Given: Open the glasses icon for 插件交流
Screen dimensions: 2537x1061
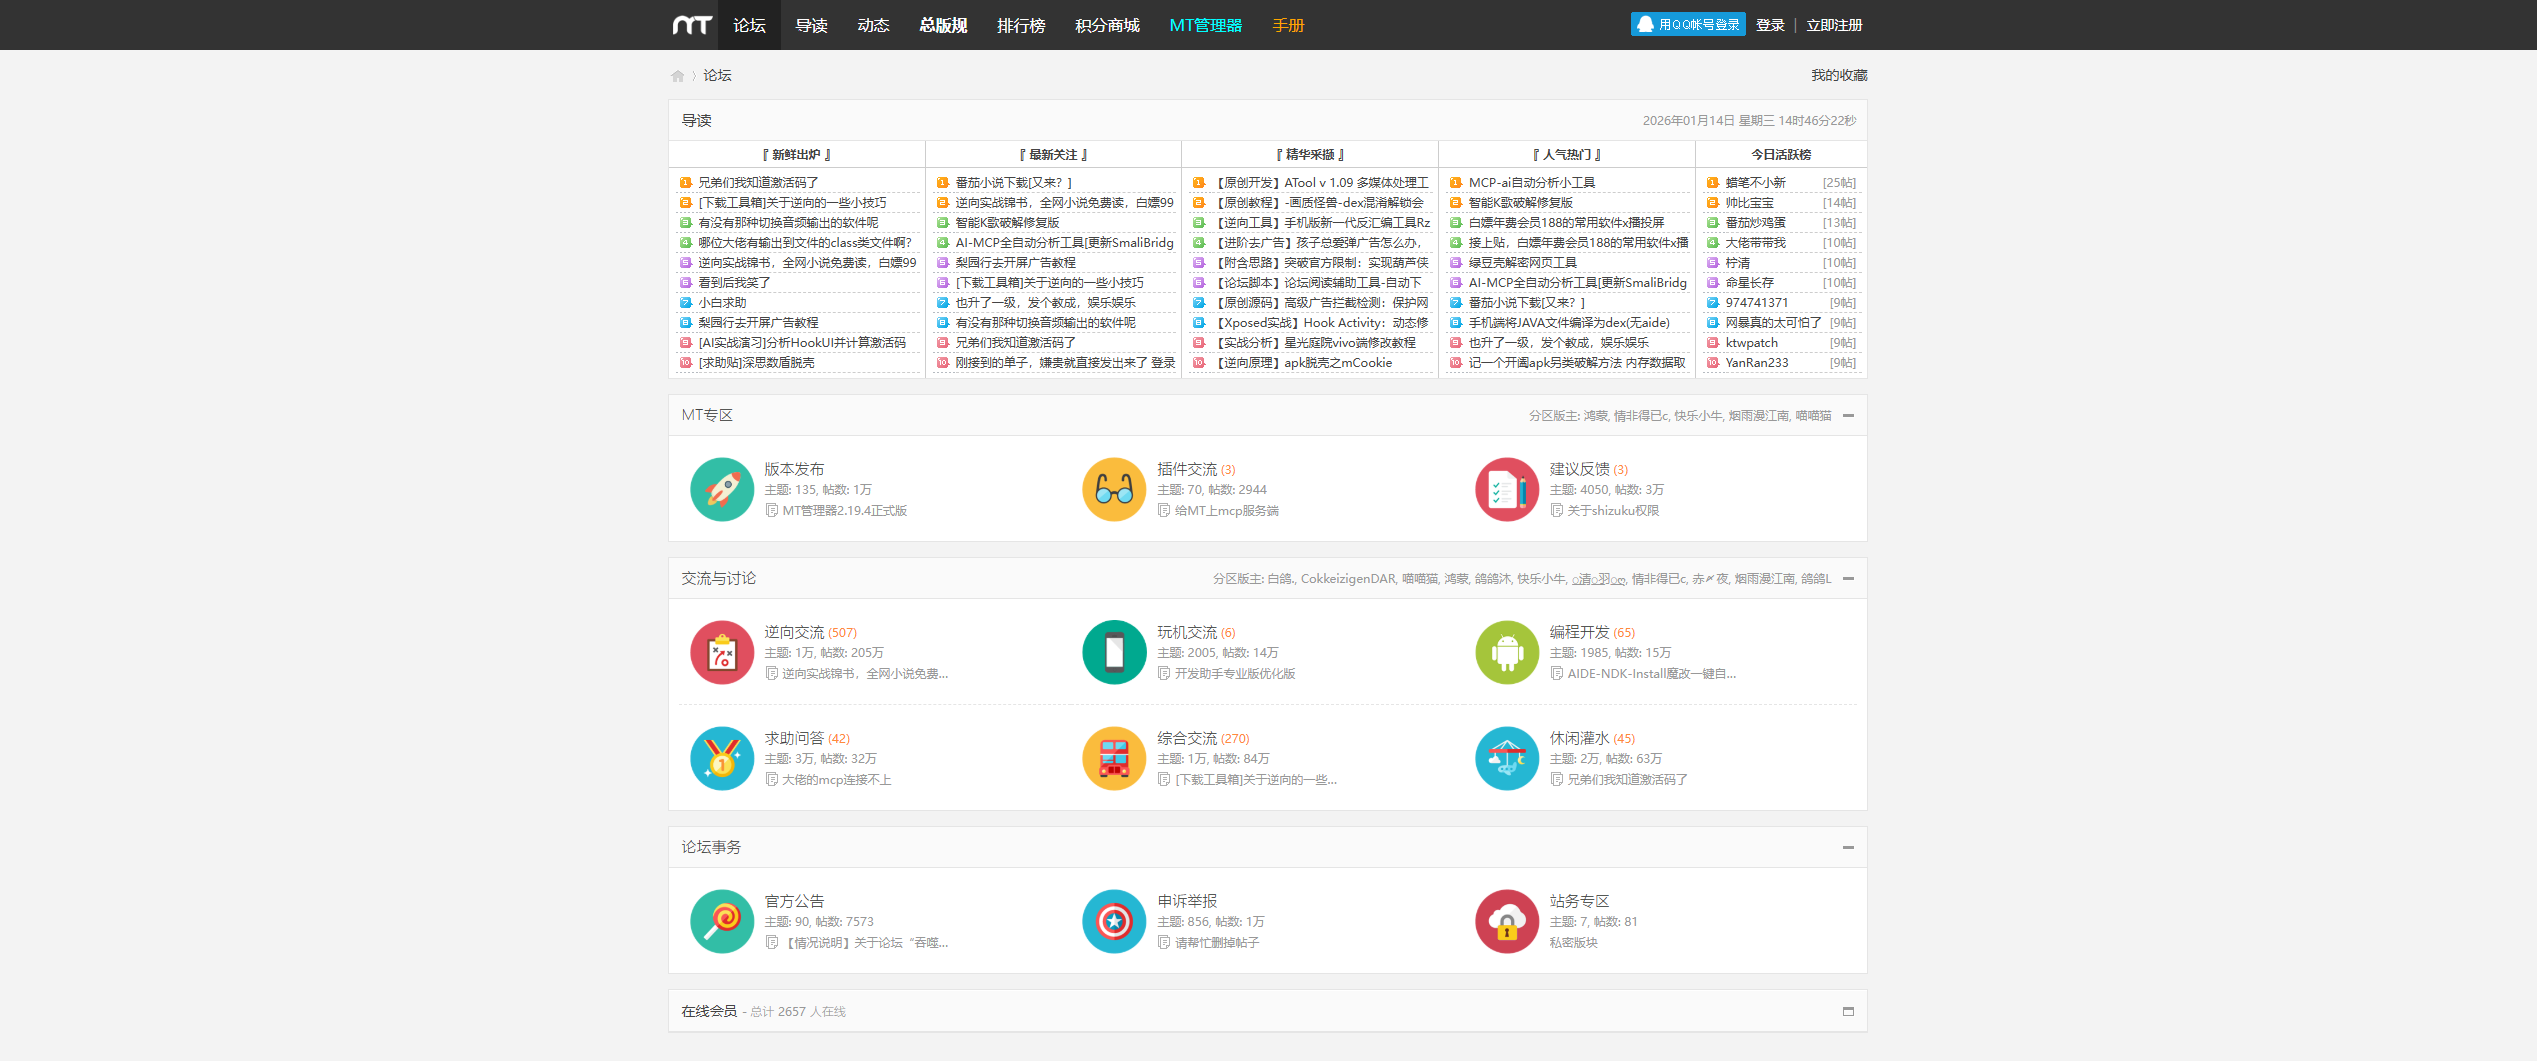Looking at the screenshot, I should click(1113, 489).
